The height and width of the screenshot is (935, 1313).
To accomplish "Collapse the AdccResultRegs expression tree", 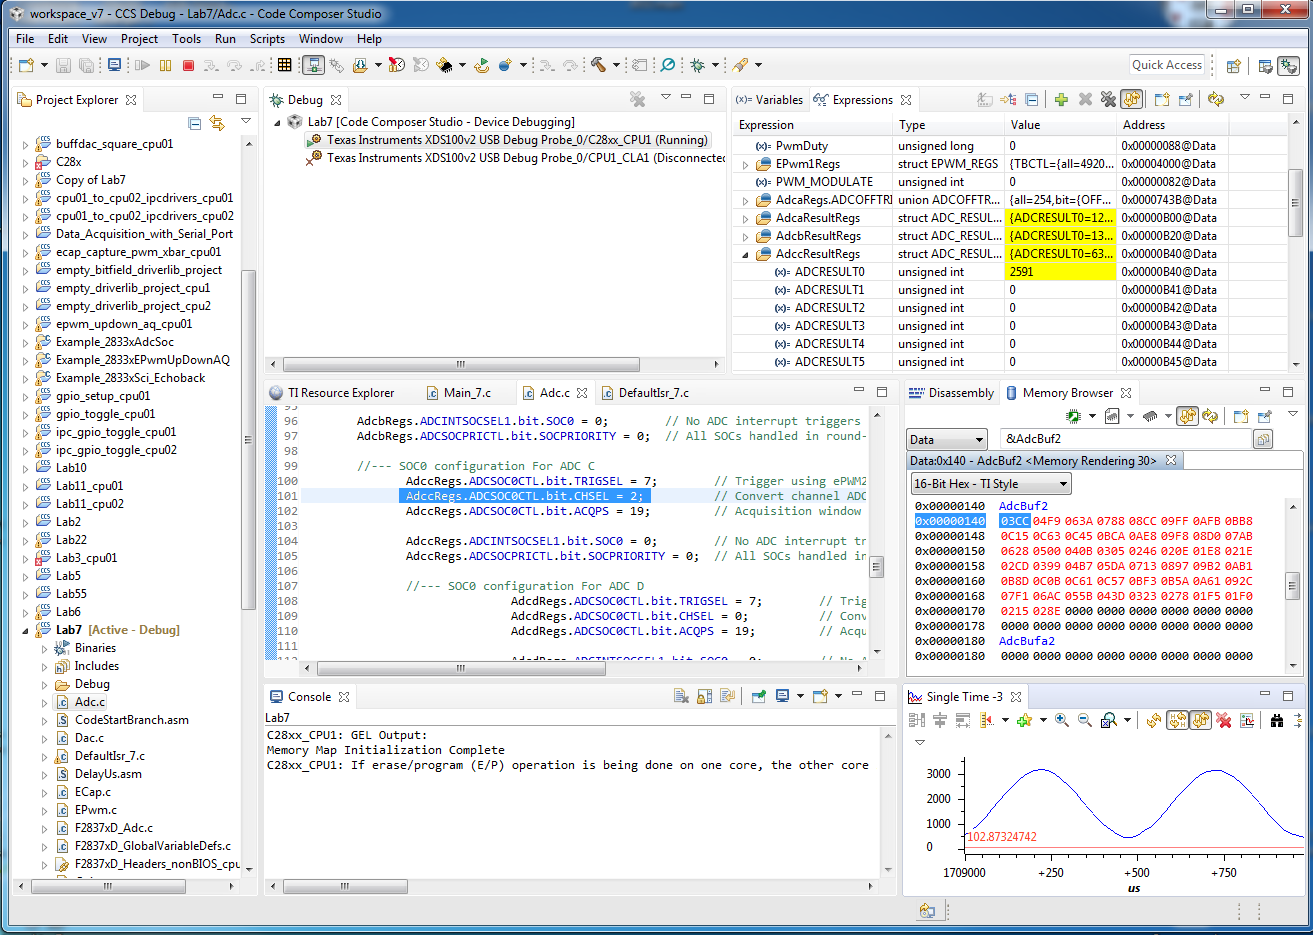I will click(745, 254).
